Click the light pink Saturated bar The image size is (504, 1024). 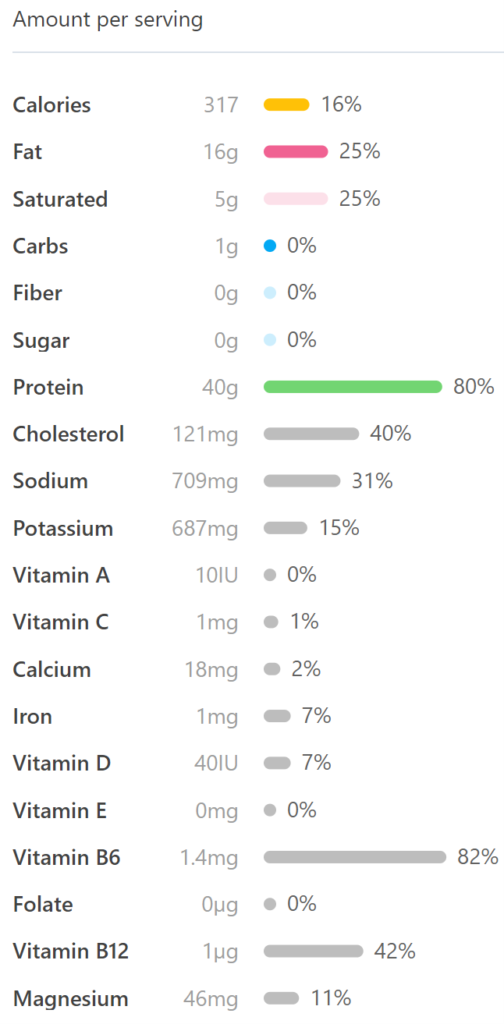coord(295,199)
